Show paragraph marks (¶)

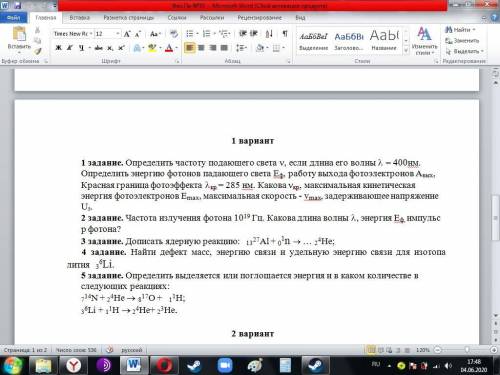tap(285, 34)
